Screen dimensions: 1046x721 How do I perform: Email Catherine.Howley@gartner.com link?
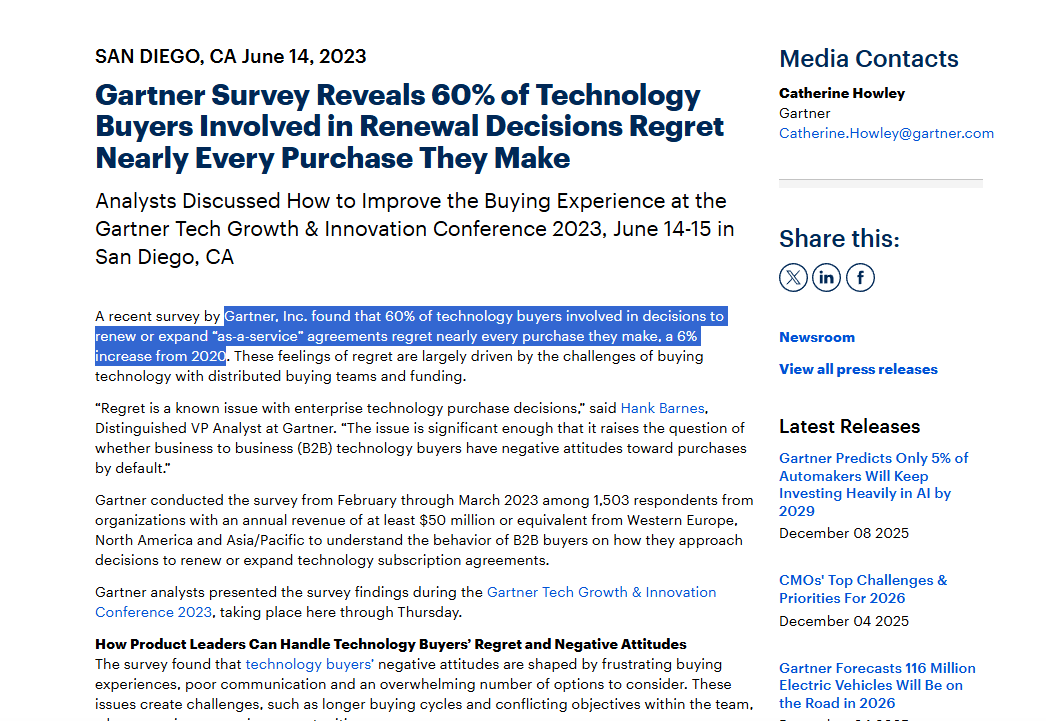point(886,133)
